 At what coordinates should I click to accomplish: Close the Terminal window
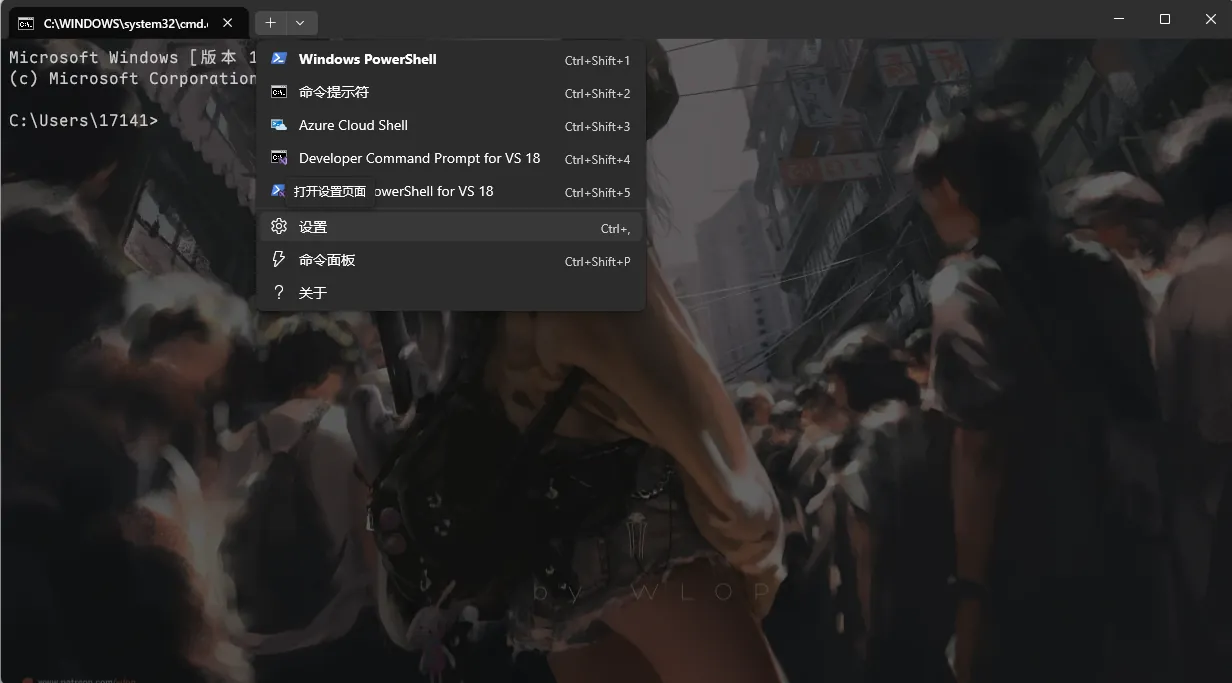tap(1210, 19)
